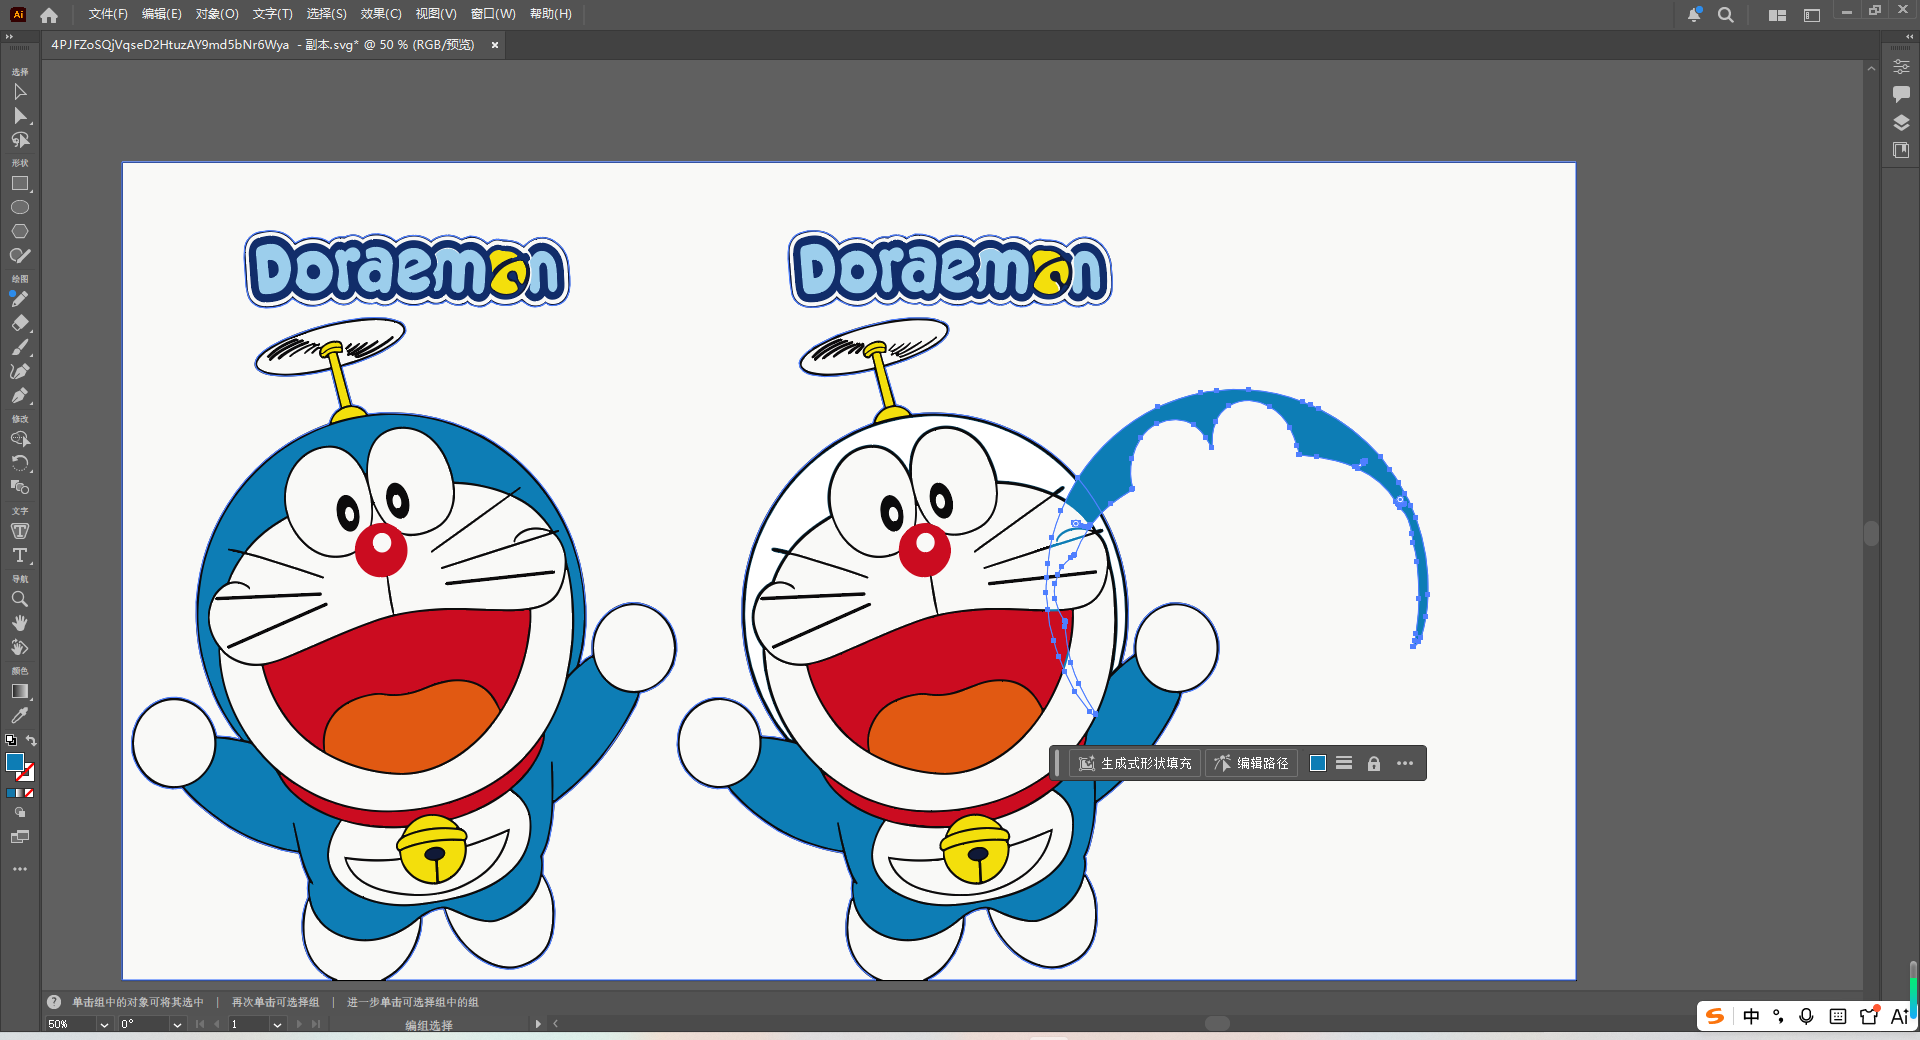Click the 编辑路径 button

click(x=1251, y=764)
